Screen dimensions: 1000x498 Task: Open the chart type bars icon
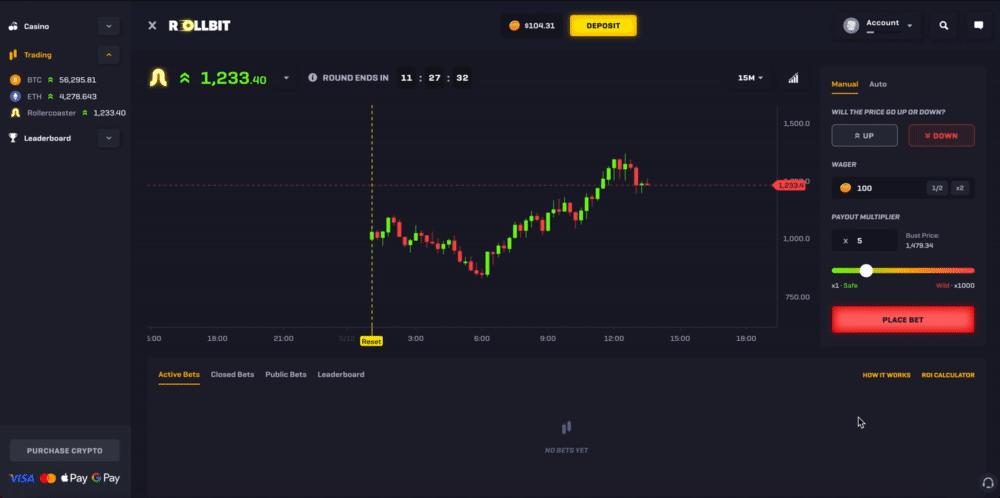point(793,78)
